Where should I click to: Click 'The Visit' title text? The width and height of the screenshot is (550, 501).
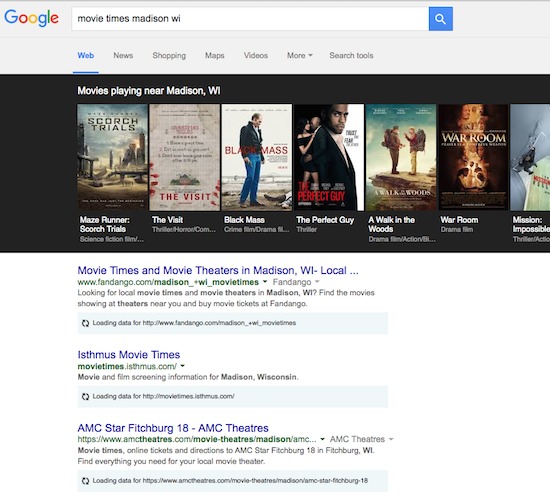[x=167, y=220]
